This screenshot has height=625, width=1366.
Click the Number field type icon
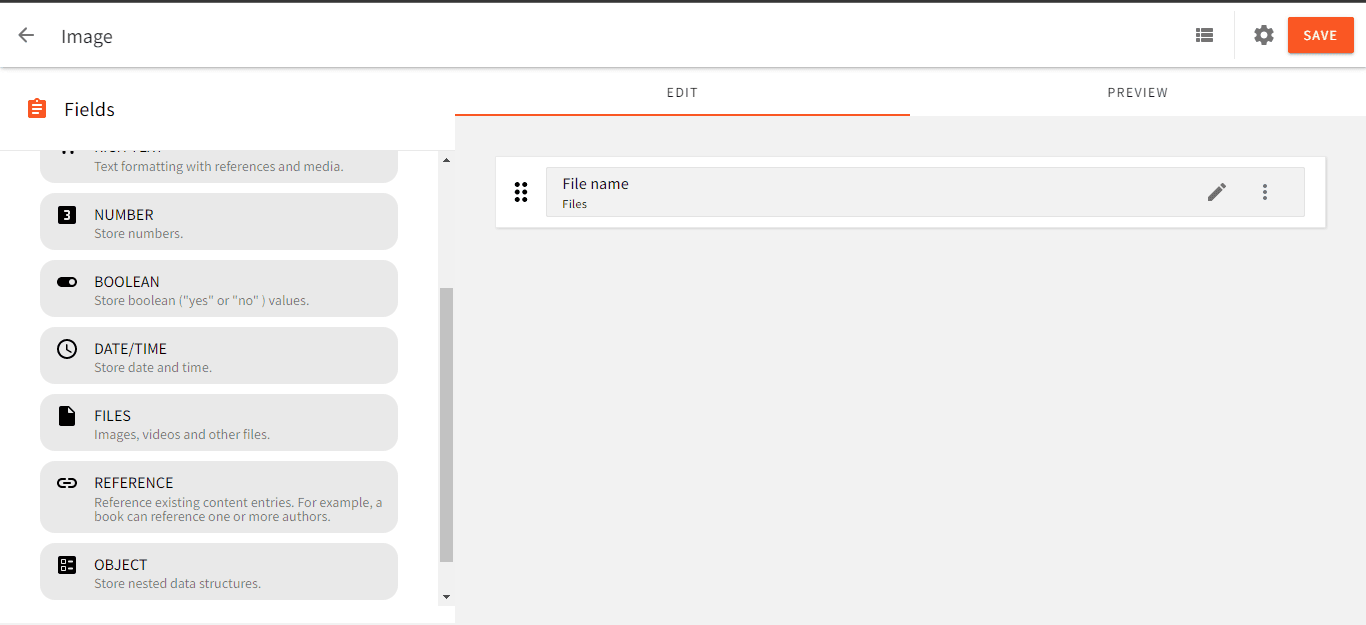click(x=67, y=214)
